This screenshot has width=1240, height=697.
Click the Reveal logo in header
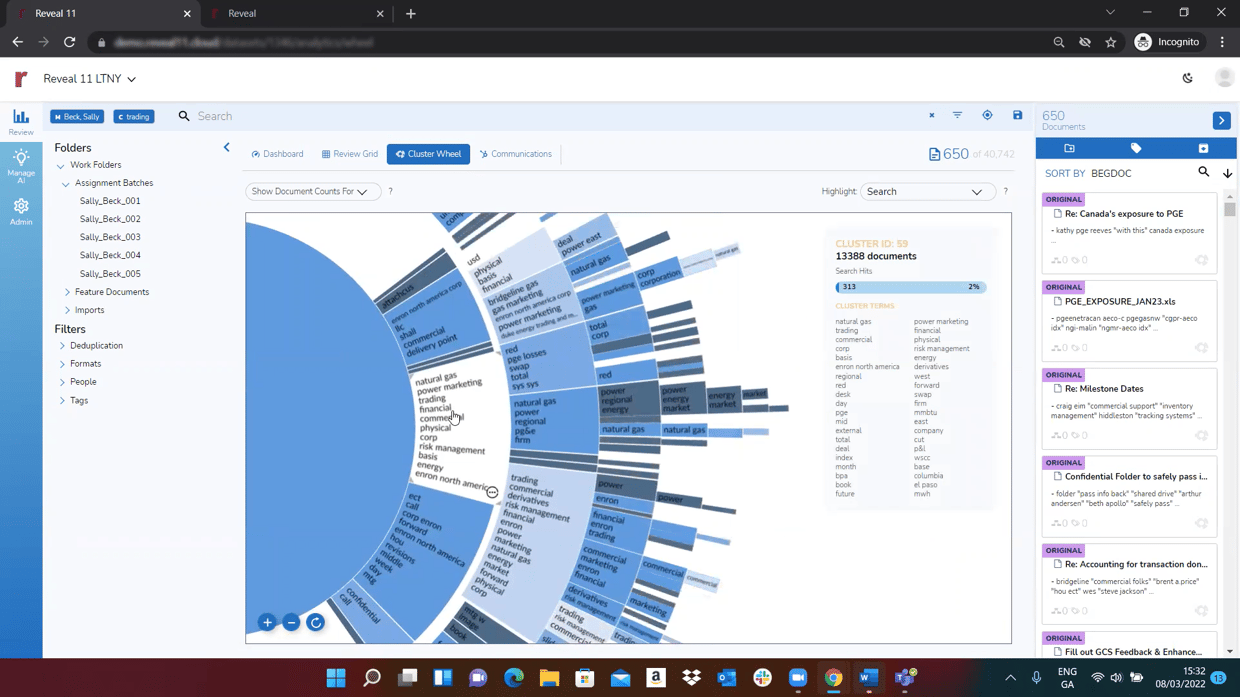click(x=21, y=79)
